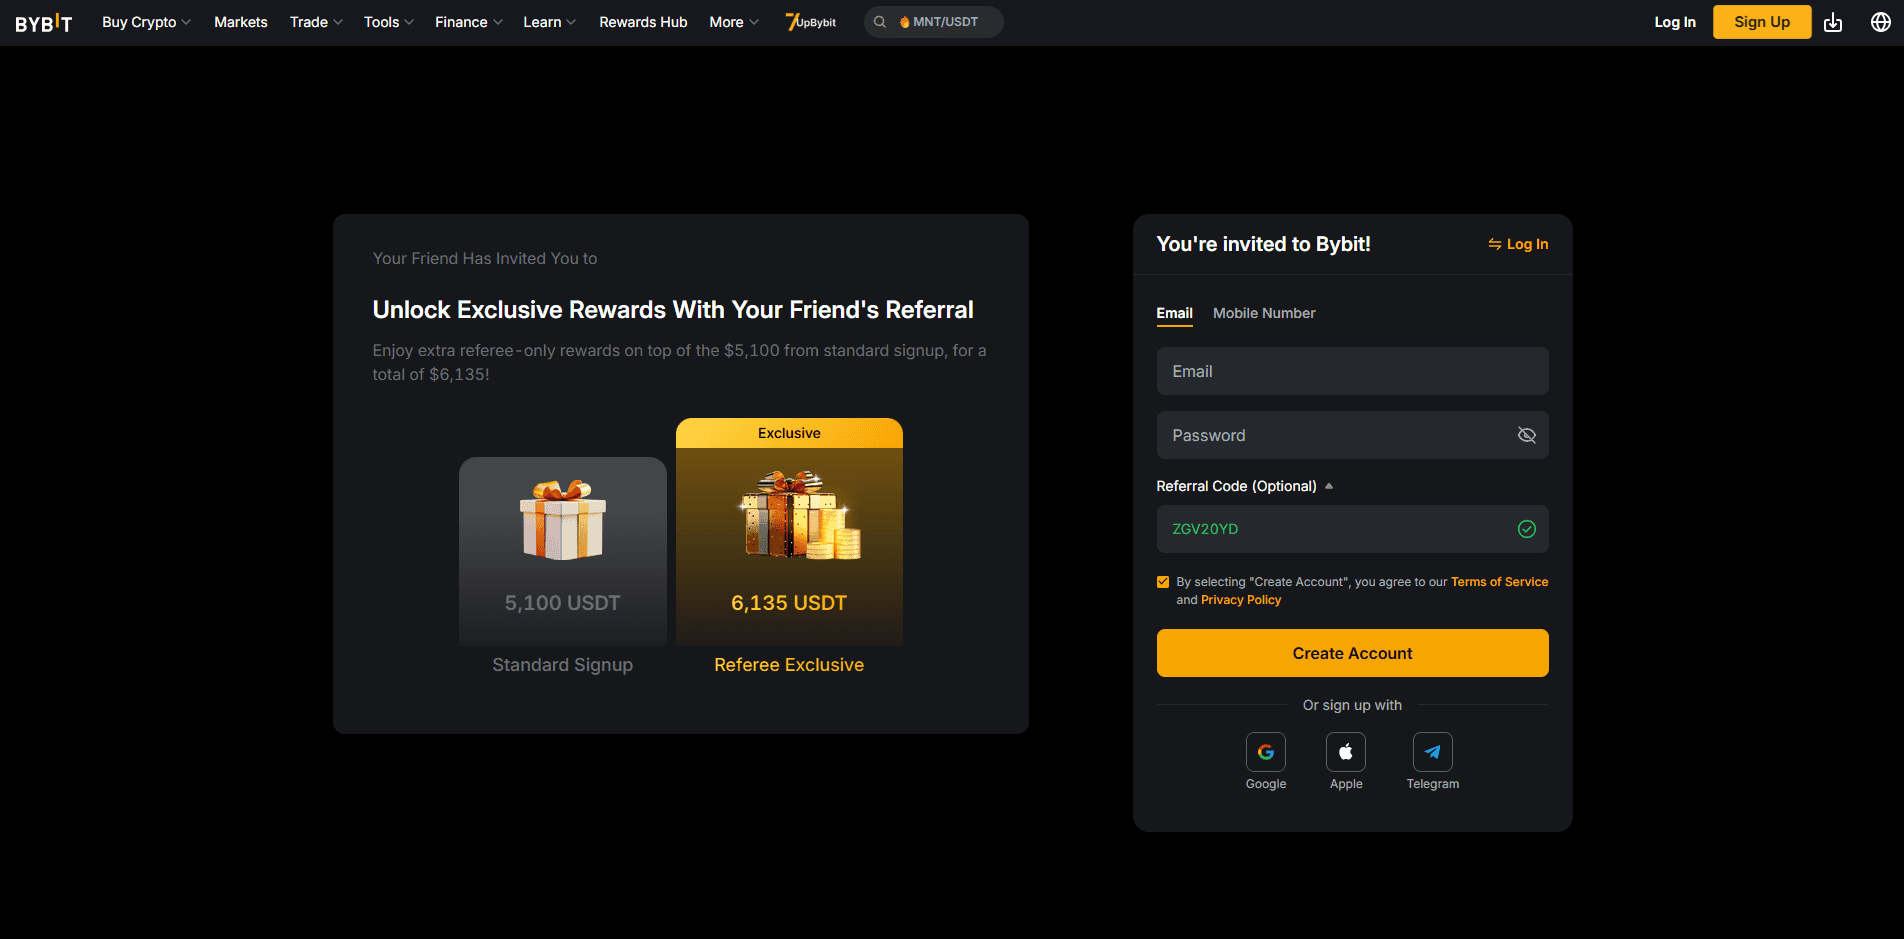
Task: Click the Create Account button
Action: pos(1352,653)
